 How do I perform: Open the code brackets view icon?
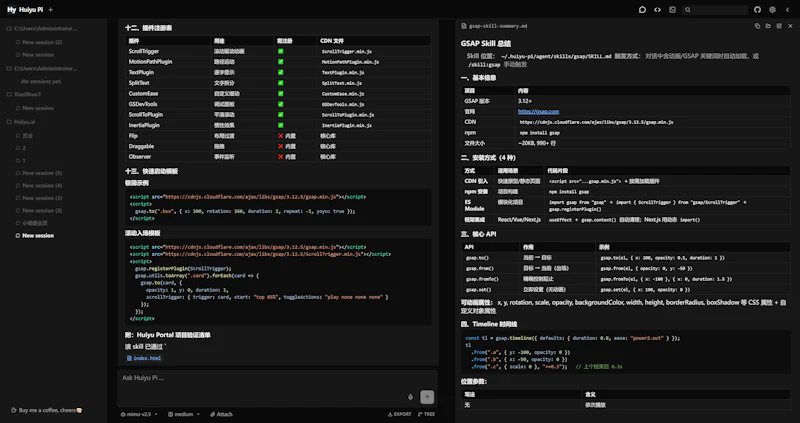click(x=658, y=10)
